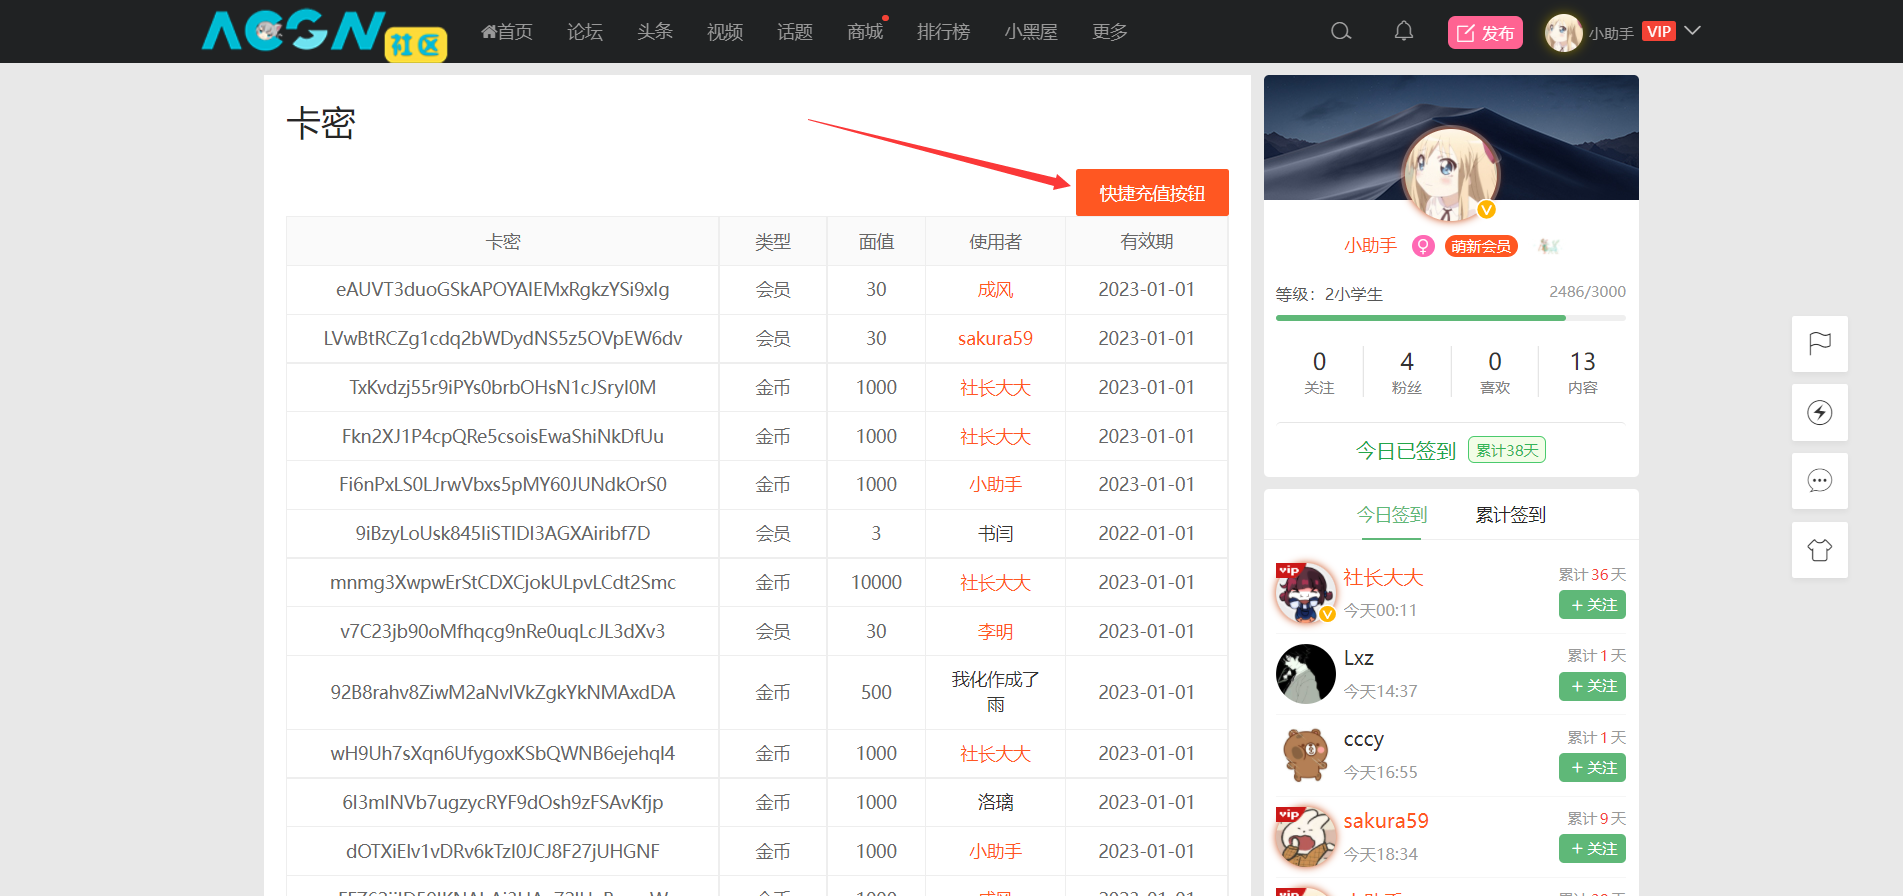1903x896 pixels.
Task: Open the notification bell
Action: pos(1404,32)
